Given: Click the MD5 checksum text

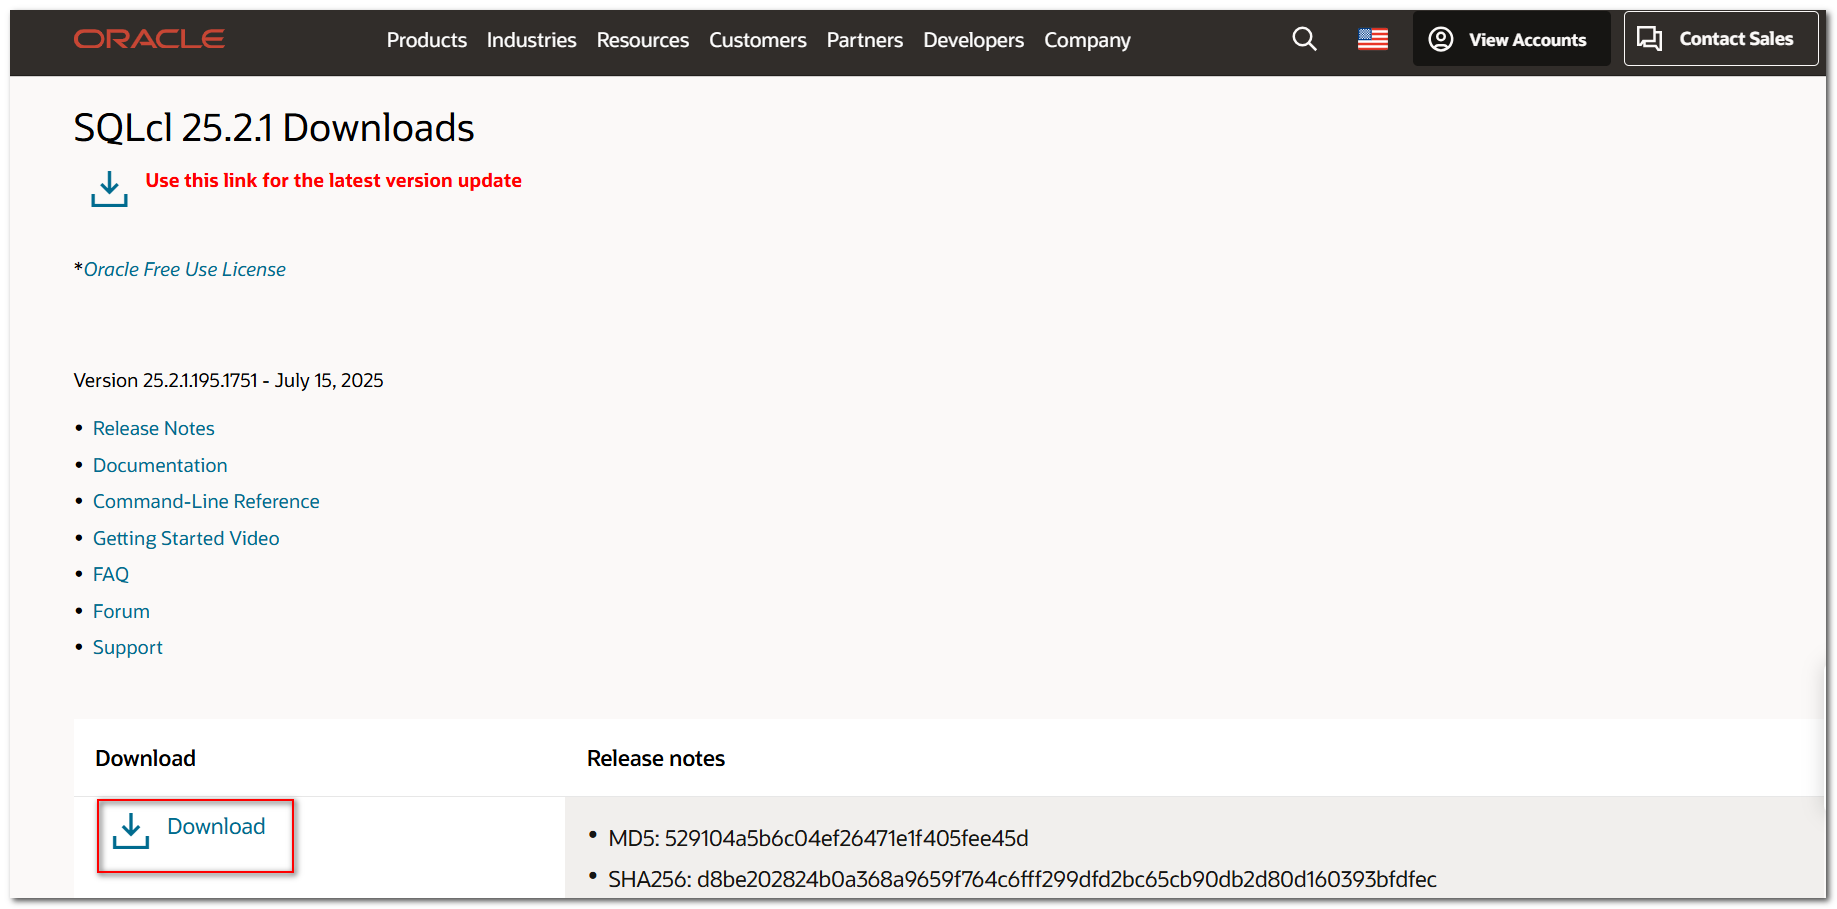Looking at the screenshot, I should (818, 838).
